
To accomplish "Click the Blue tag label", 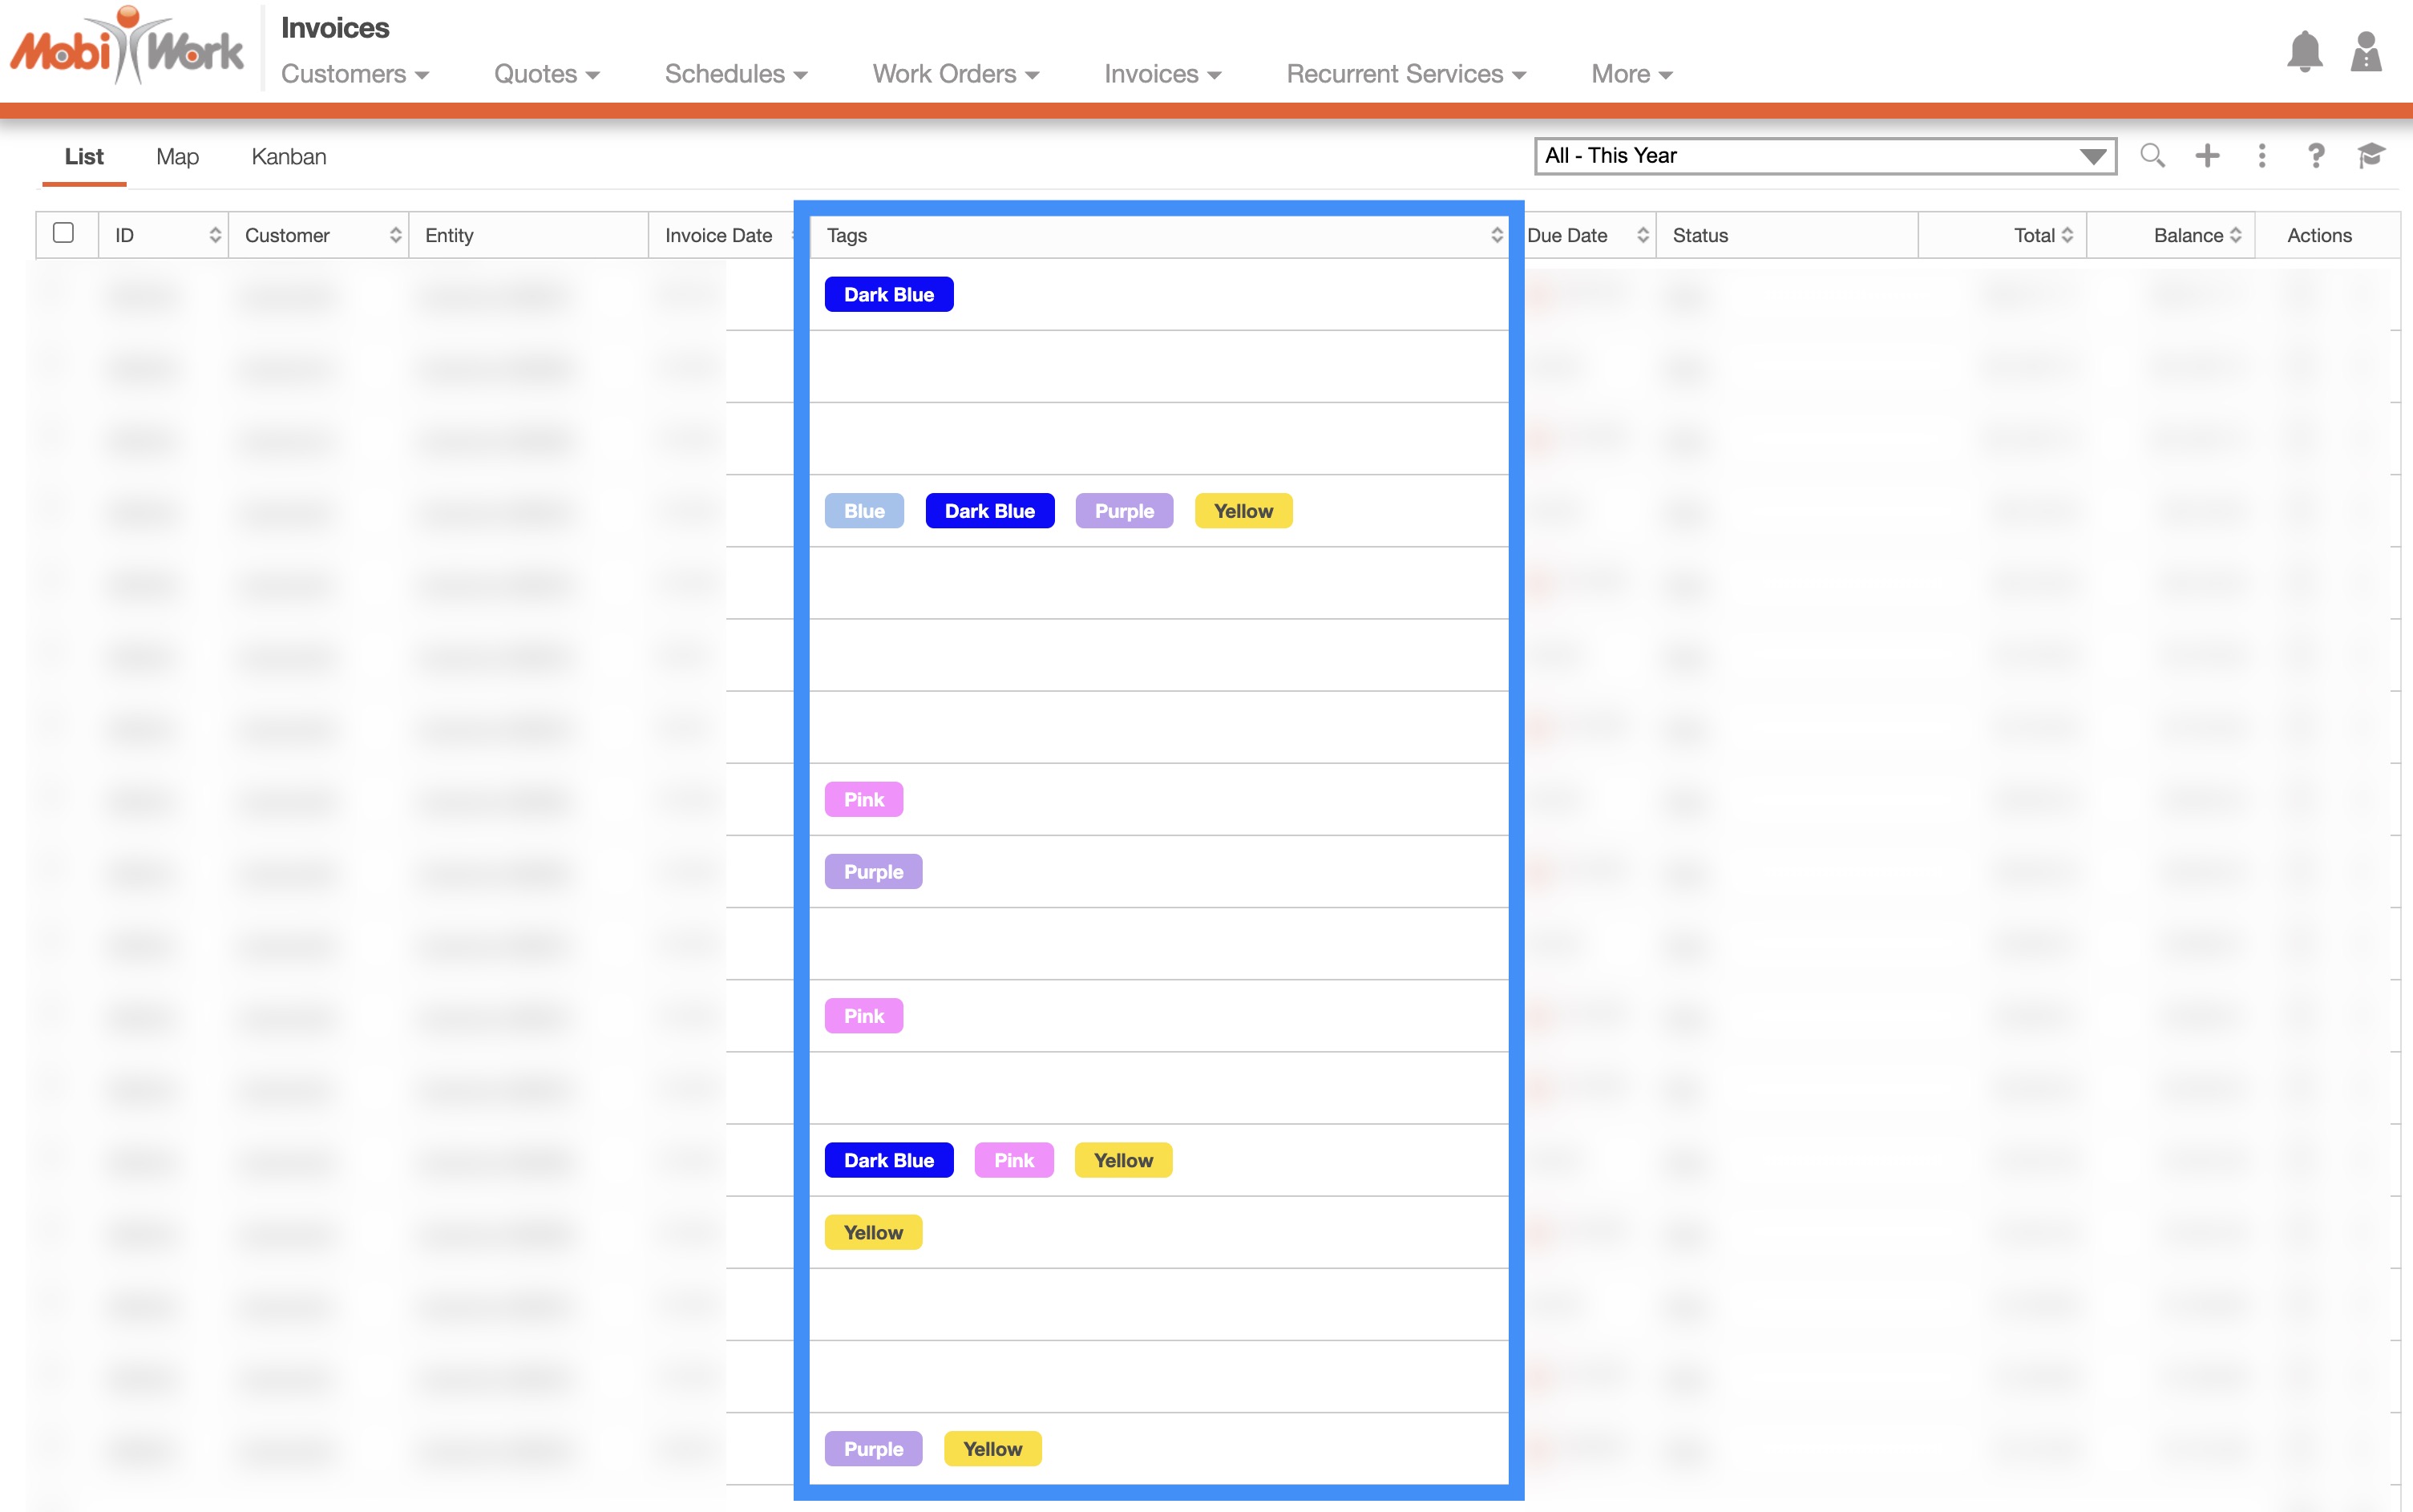I will click(x=864, y=511).
